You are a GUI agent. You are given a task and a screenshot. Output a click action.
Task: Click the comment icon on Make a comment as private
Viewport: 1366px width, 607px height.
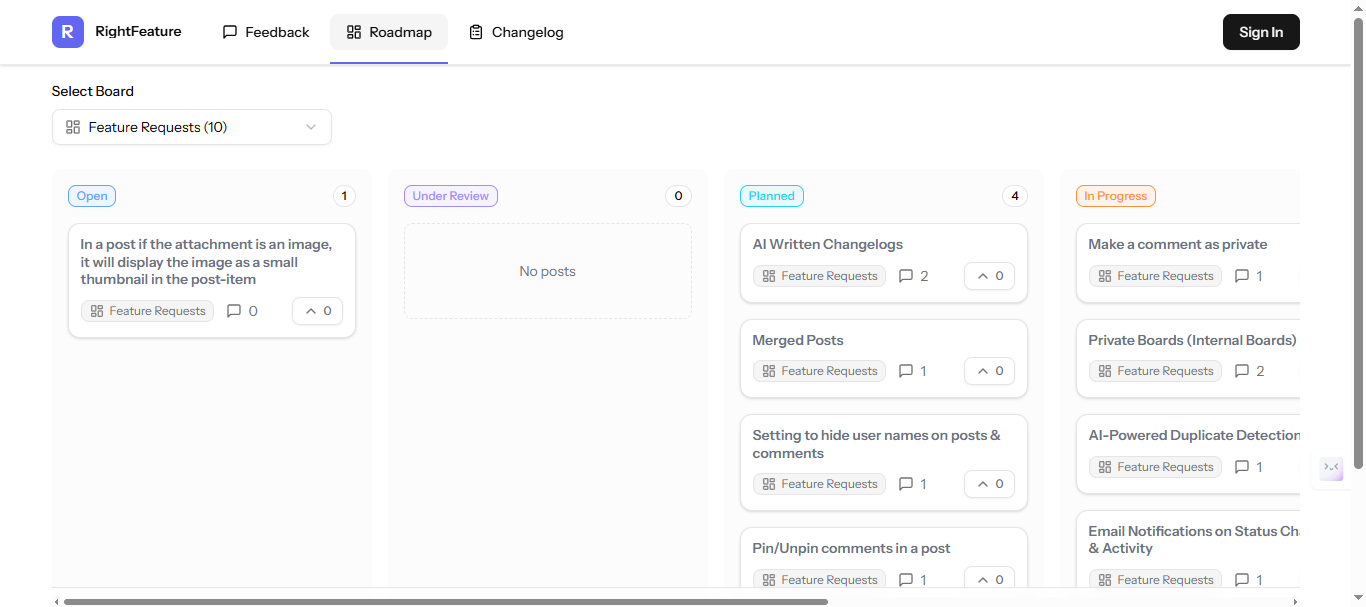coord(1242,276)
